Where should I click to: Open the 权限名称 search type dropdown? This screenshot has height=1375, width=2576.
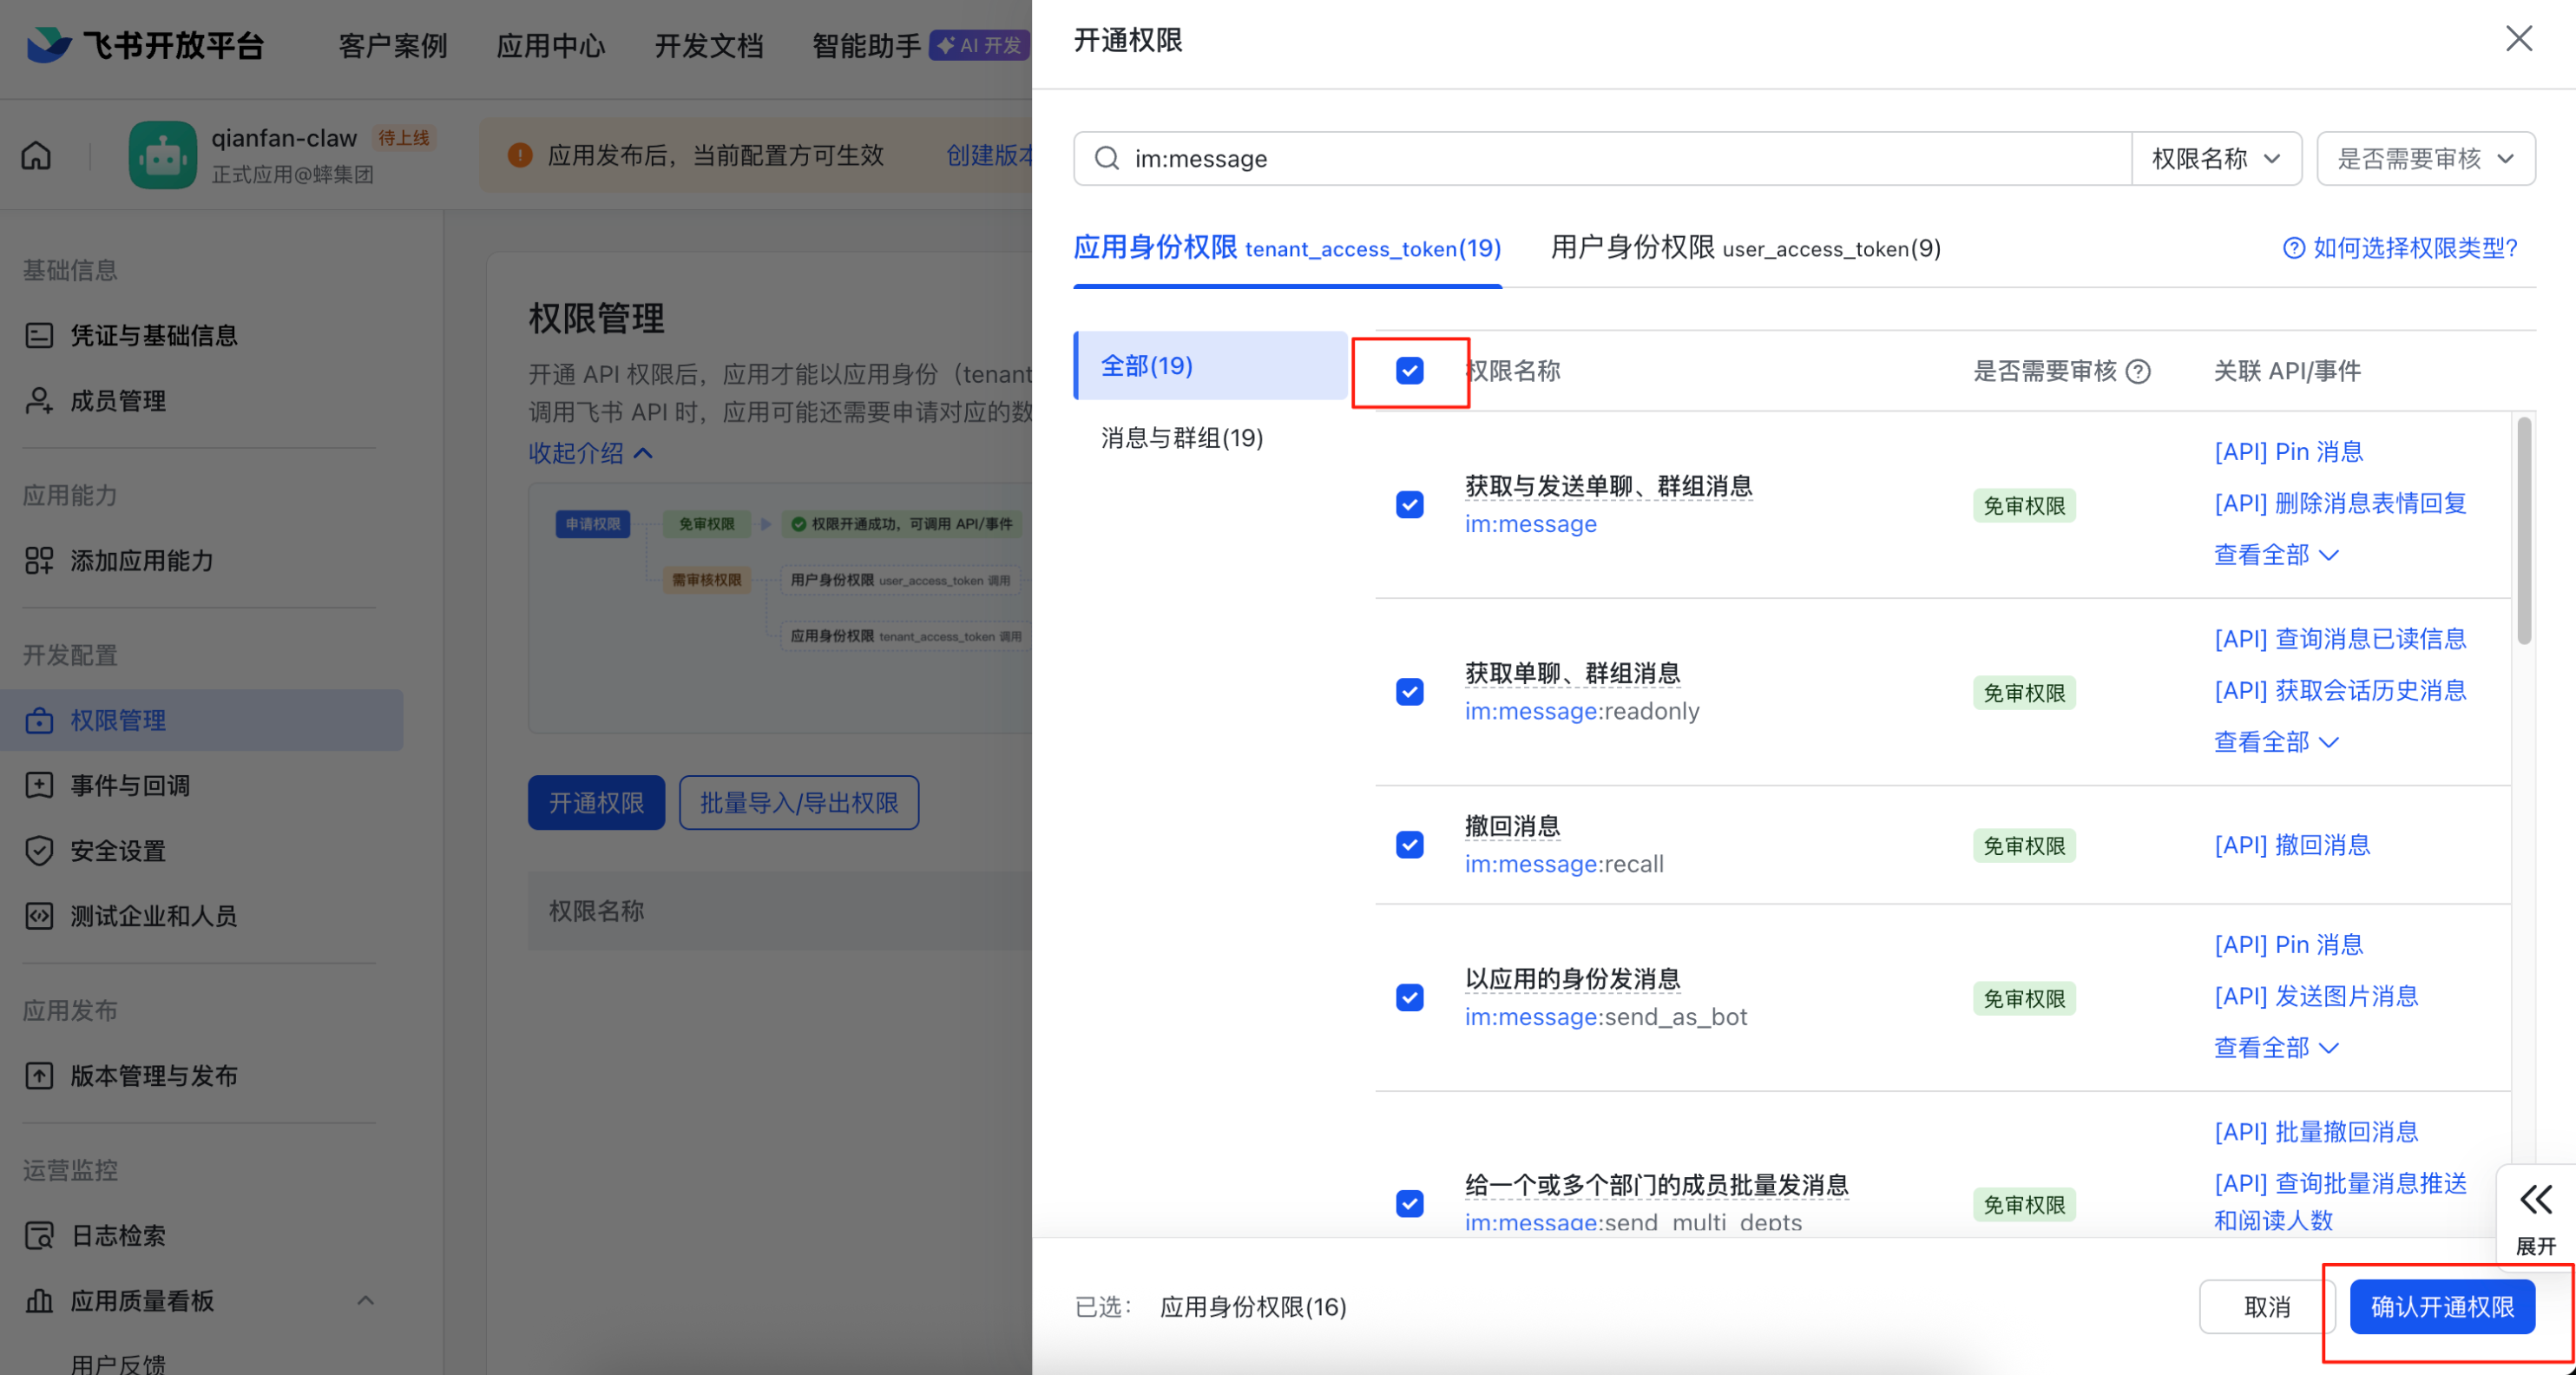tap(2215, 158)
